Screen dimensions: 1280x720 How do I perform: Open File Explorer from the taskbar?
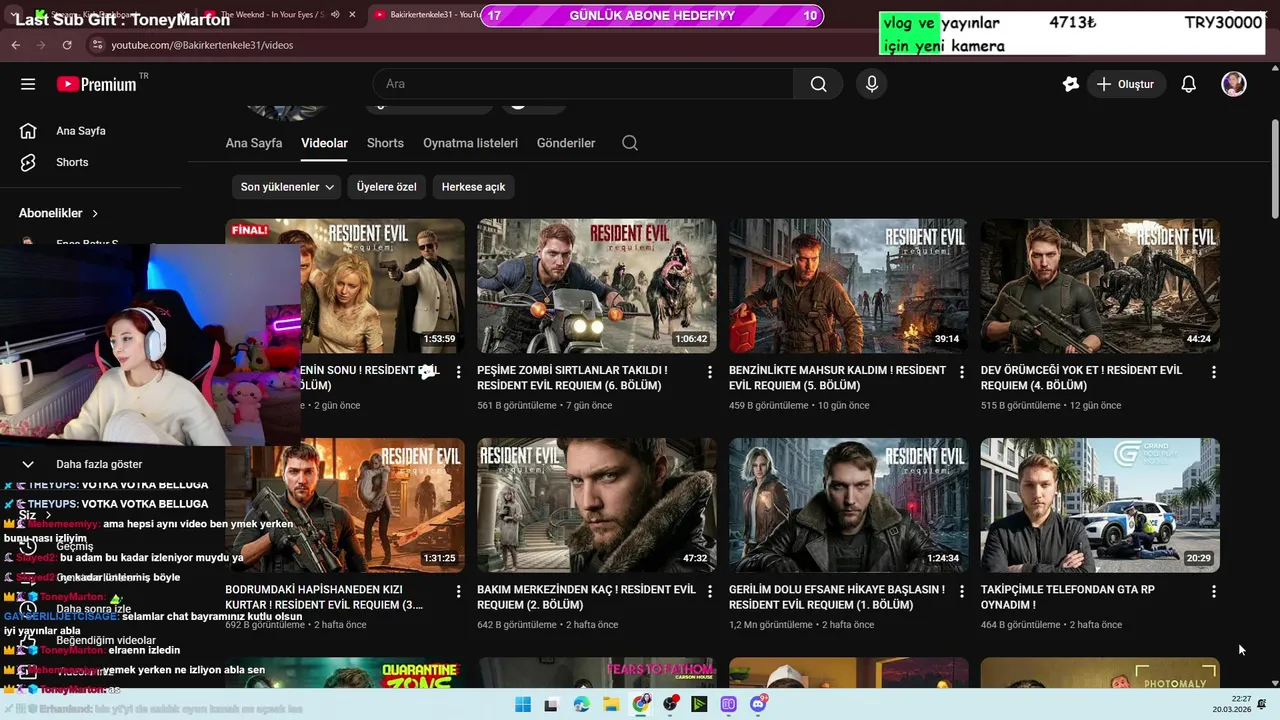click(611, 704)
